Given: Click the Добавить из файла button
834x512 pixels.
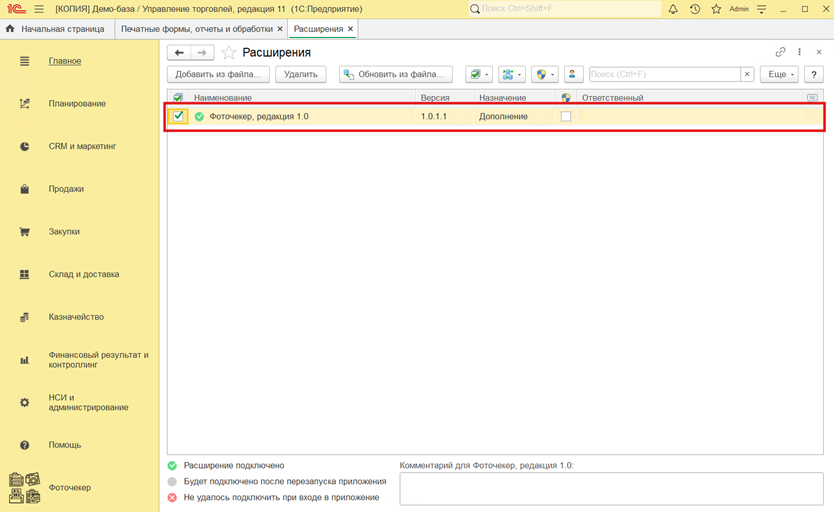Looking at the screenshot, I should coord(218,74).
